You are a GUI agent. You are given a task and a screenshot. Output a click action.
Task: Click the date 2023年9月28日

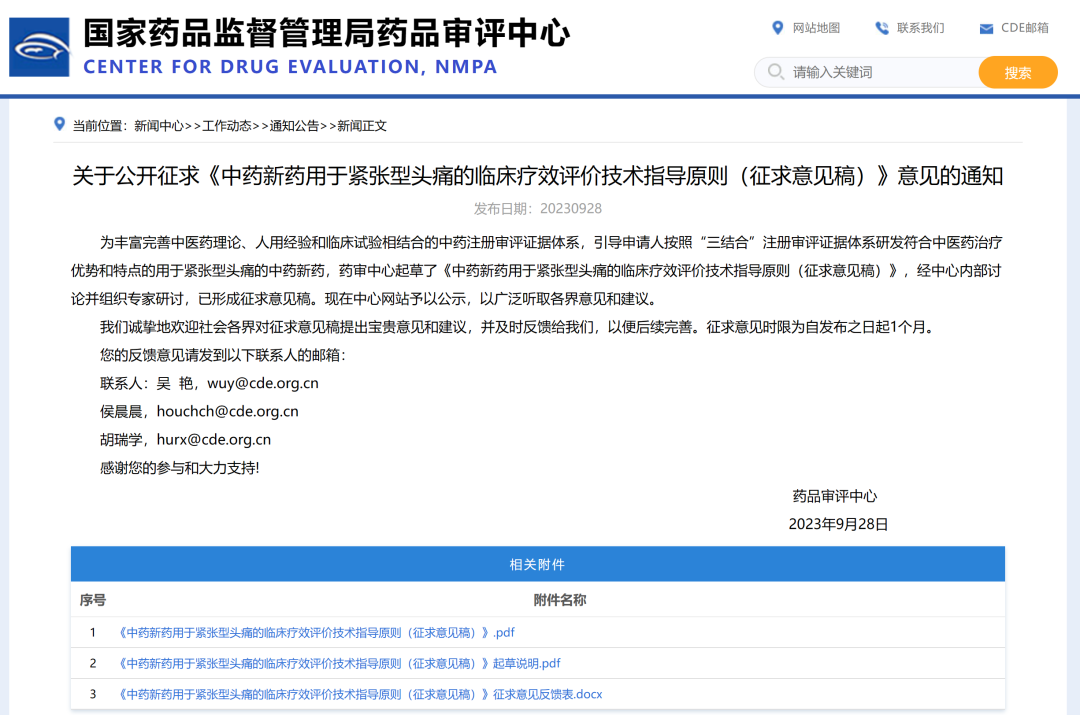click(838, 525)
